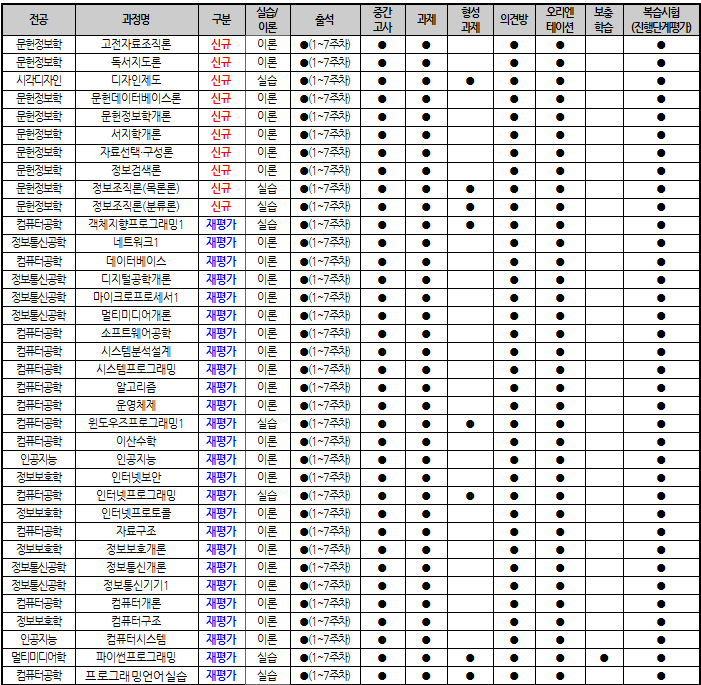Image resolution: width=701 pixels, height=685 pixels.
Task: Click the 출석 ●(1~7주차) cell for 운영체제
Action: coord(325,406)
